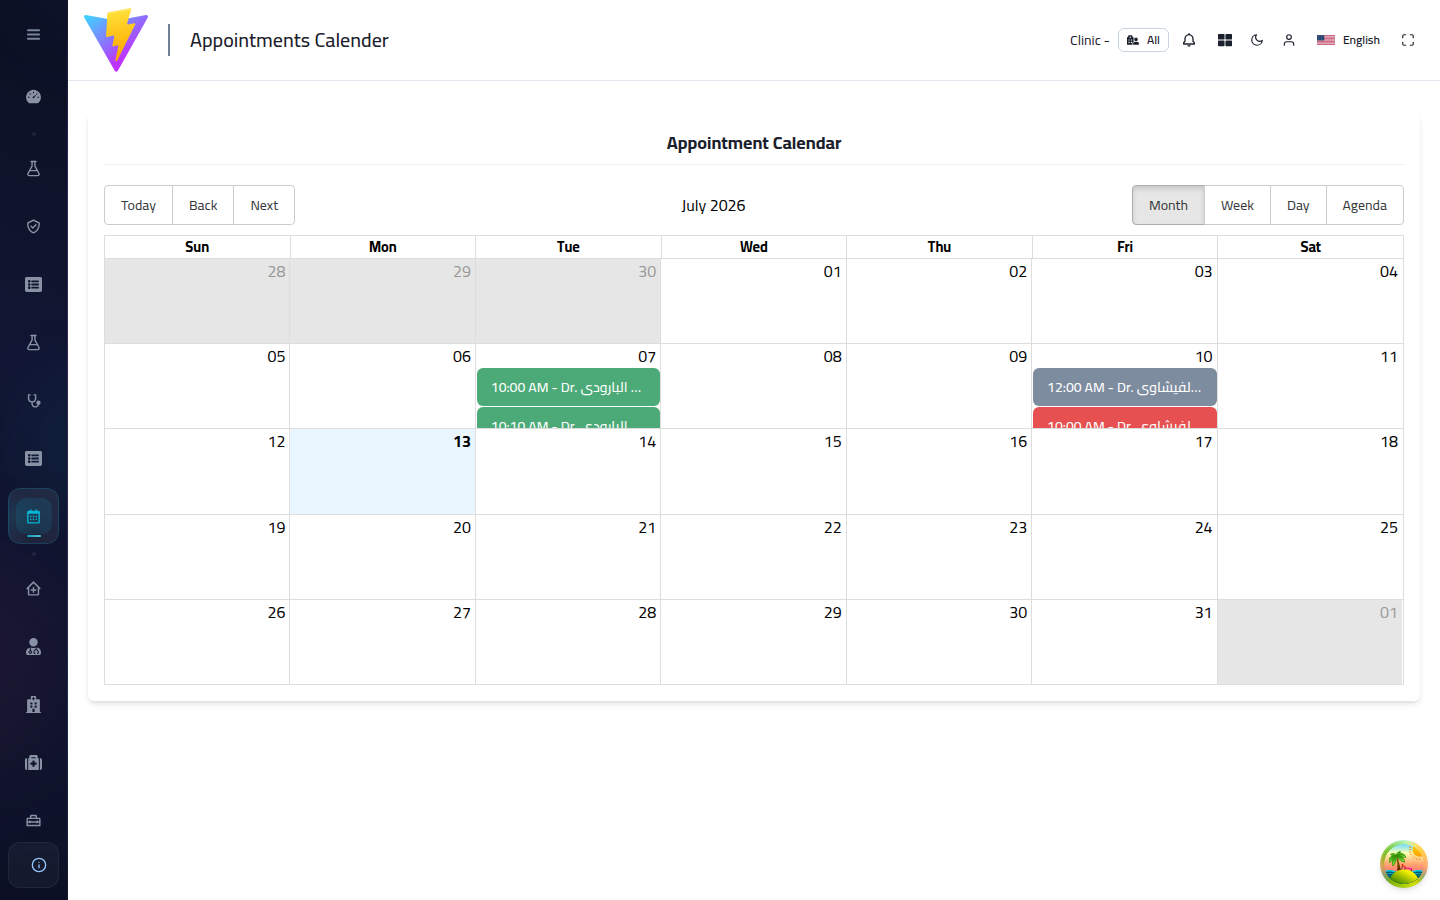Click the date number 13
The height and width of the screenshot is (900, 1440).
[x=462, y=442]
